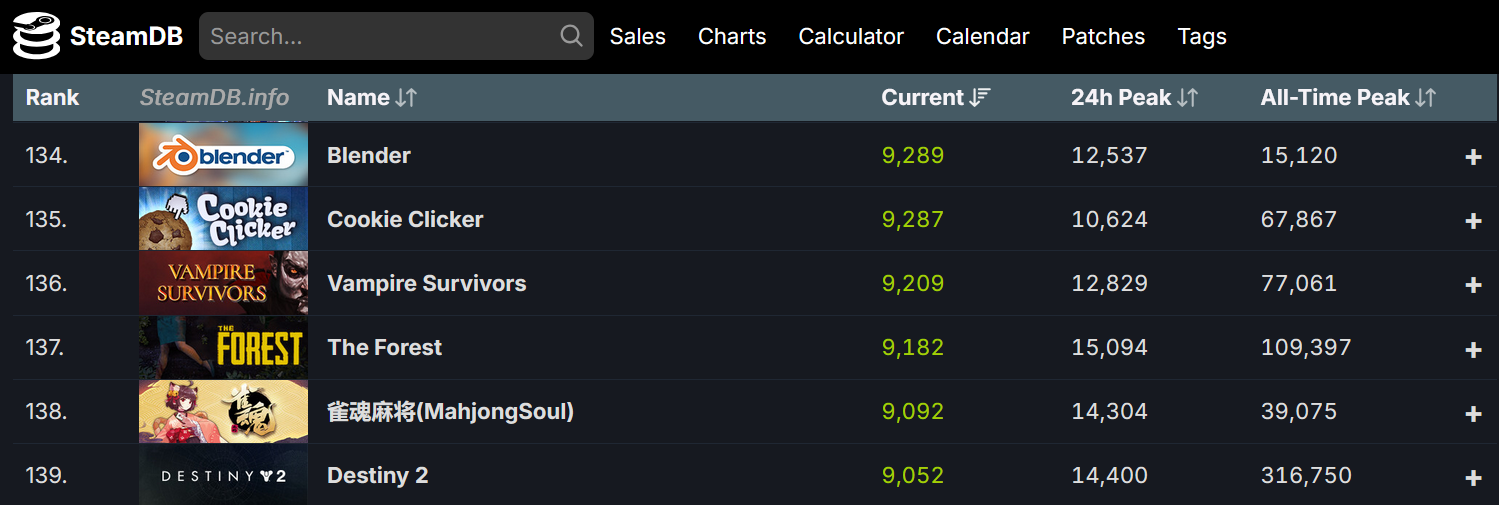Click the 24h Peak sort arrows

coord(1187,97)
